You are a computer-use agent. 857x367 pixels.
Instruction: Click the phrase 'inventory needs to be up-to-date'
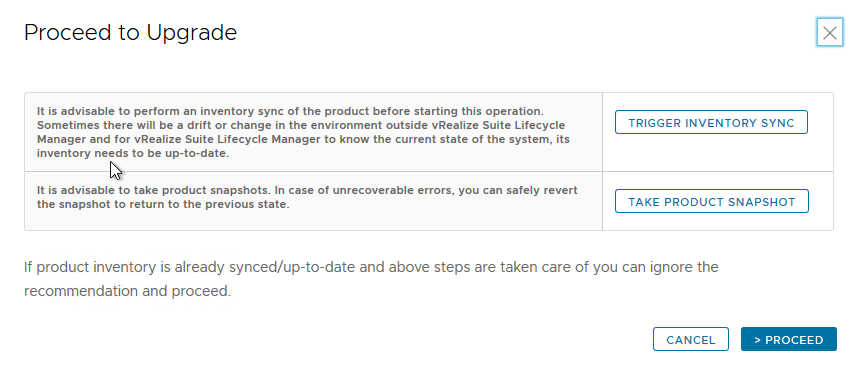pos(132,154)
